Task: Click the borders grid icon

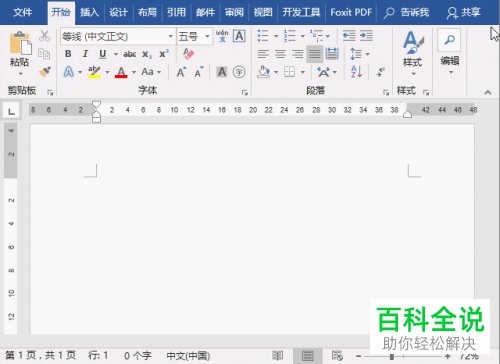Action: [x=289, y=72]
